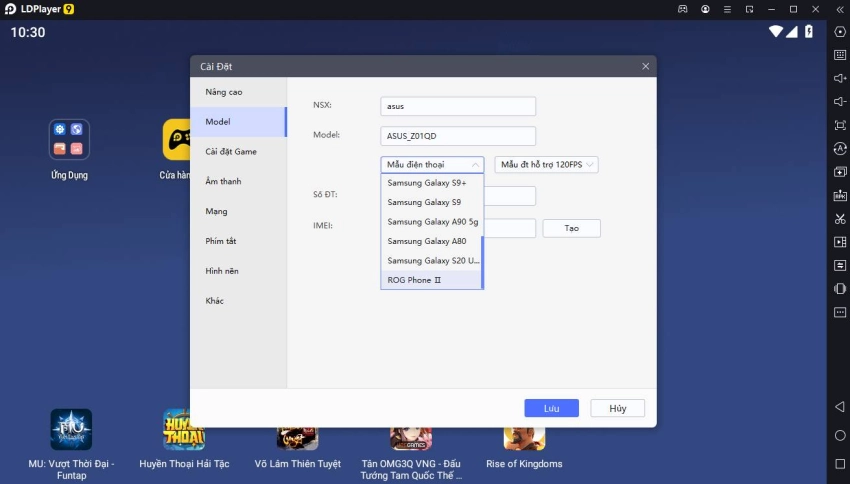Go to Mạng settings tab
850x484 pixels.
click(x=238, y=211)
